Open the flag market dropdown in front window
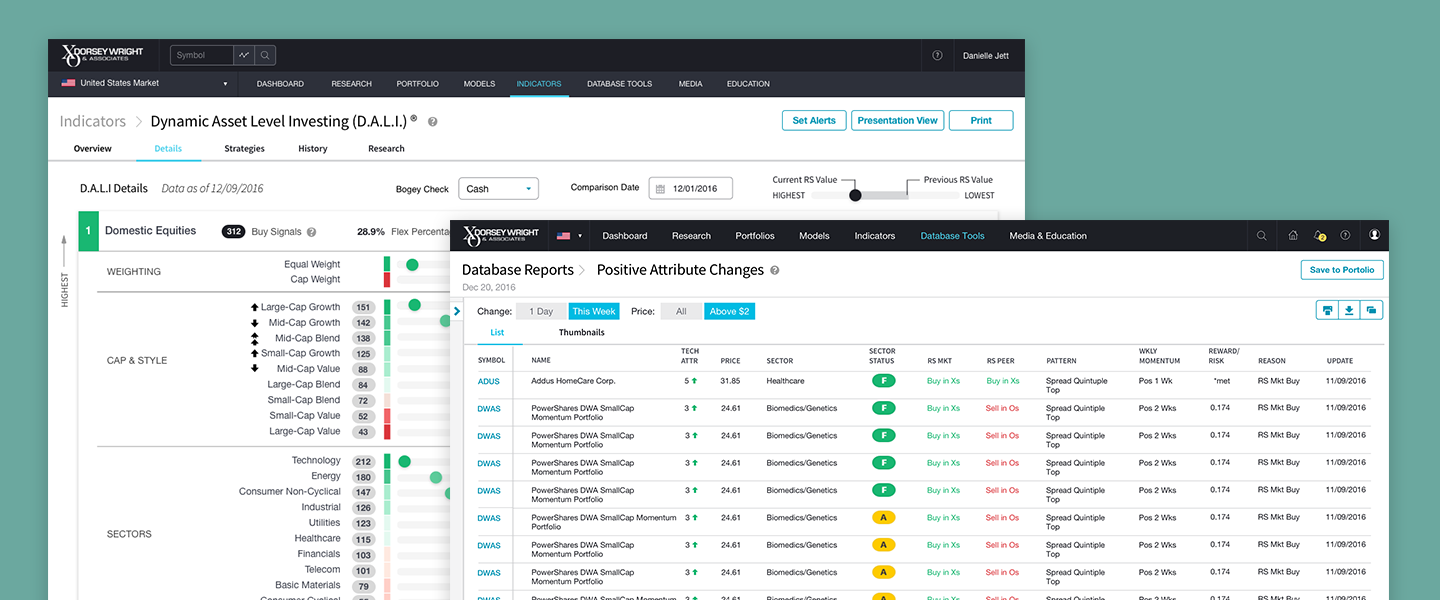This screenshot has width=1440, height=600. tap(568, 236)
